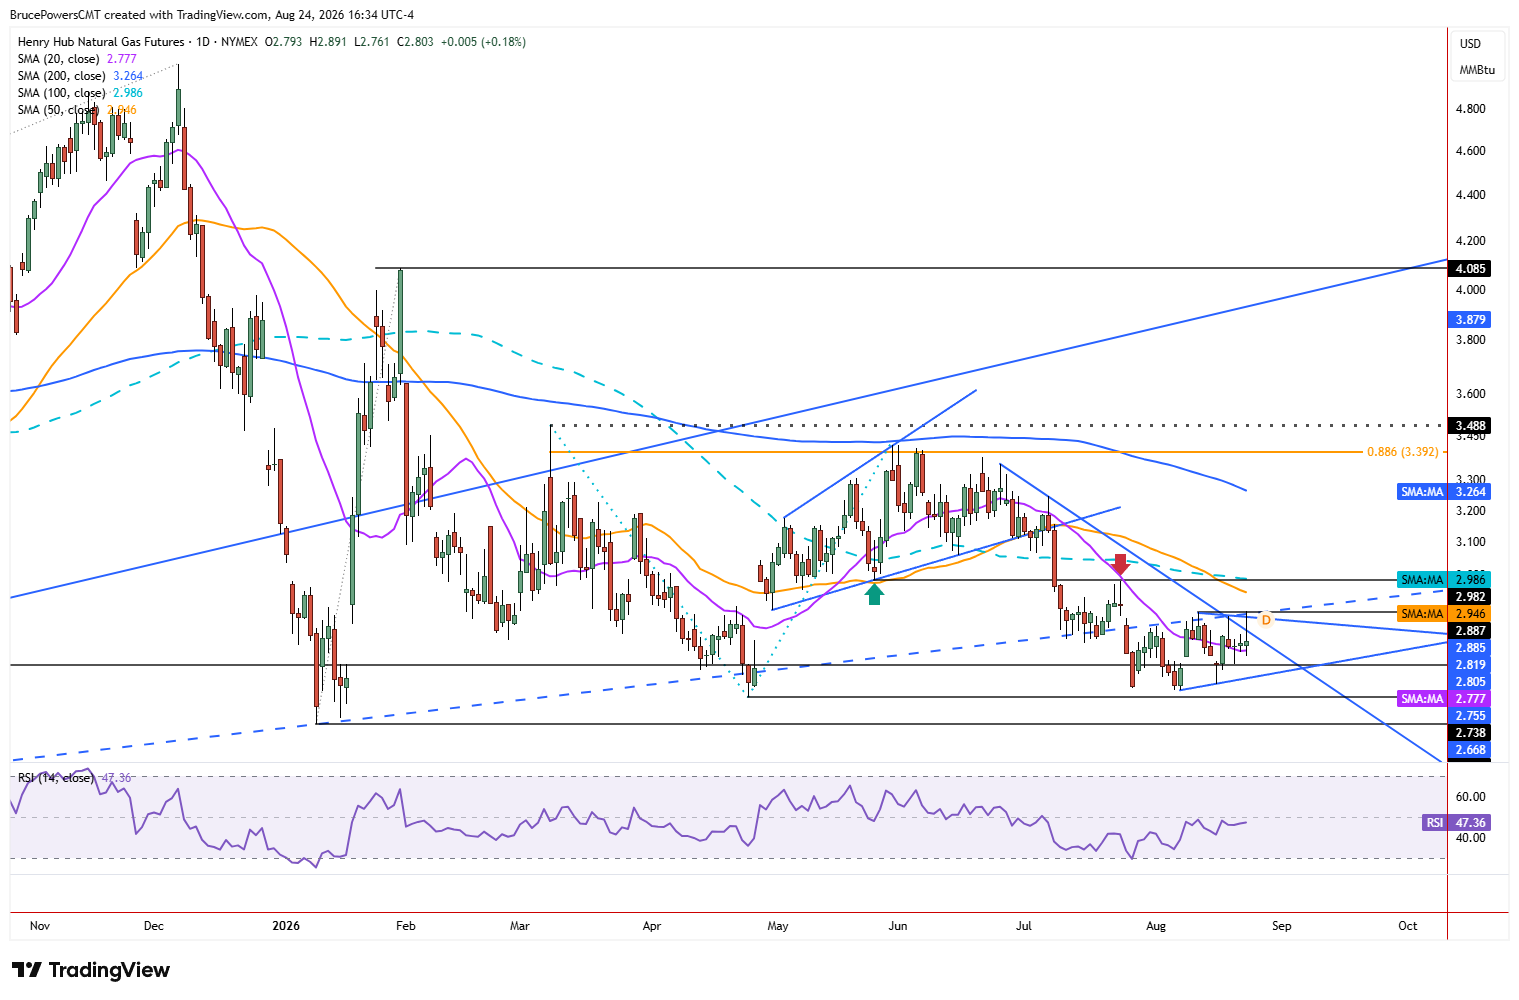Select the orange SMA:MA 2.946 axis label
This screenshot has width=1519, height=1000.
click(x=1444, y=614)
